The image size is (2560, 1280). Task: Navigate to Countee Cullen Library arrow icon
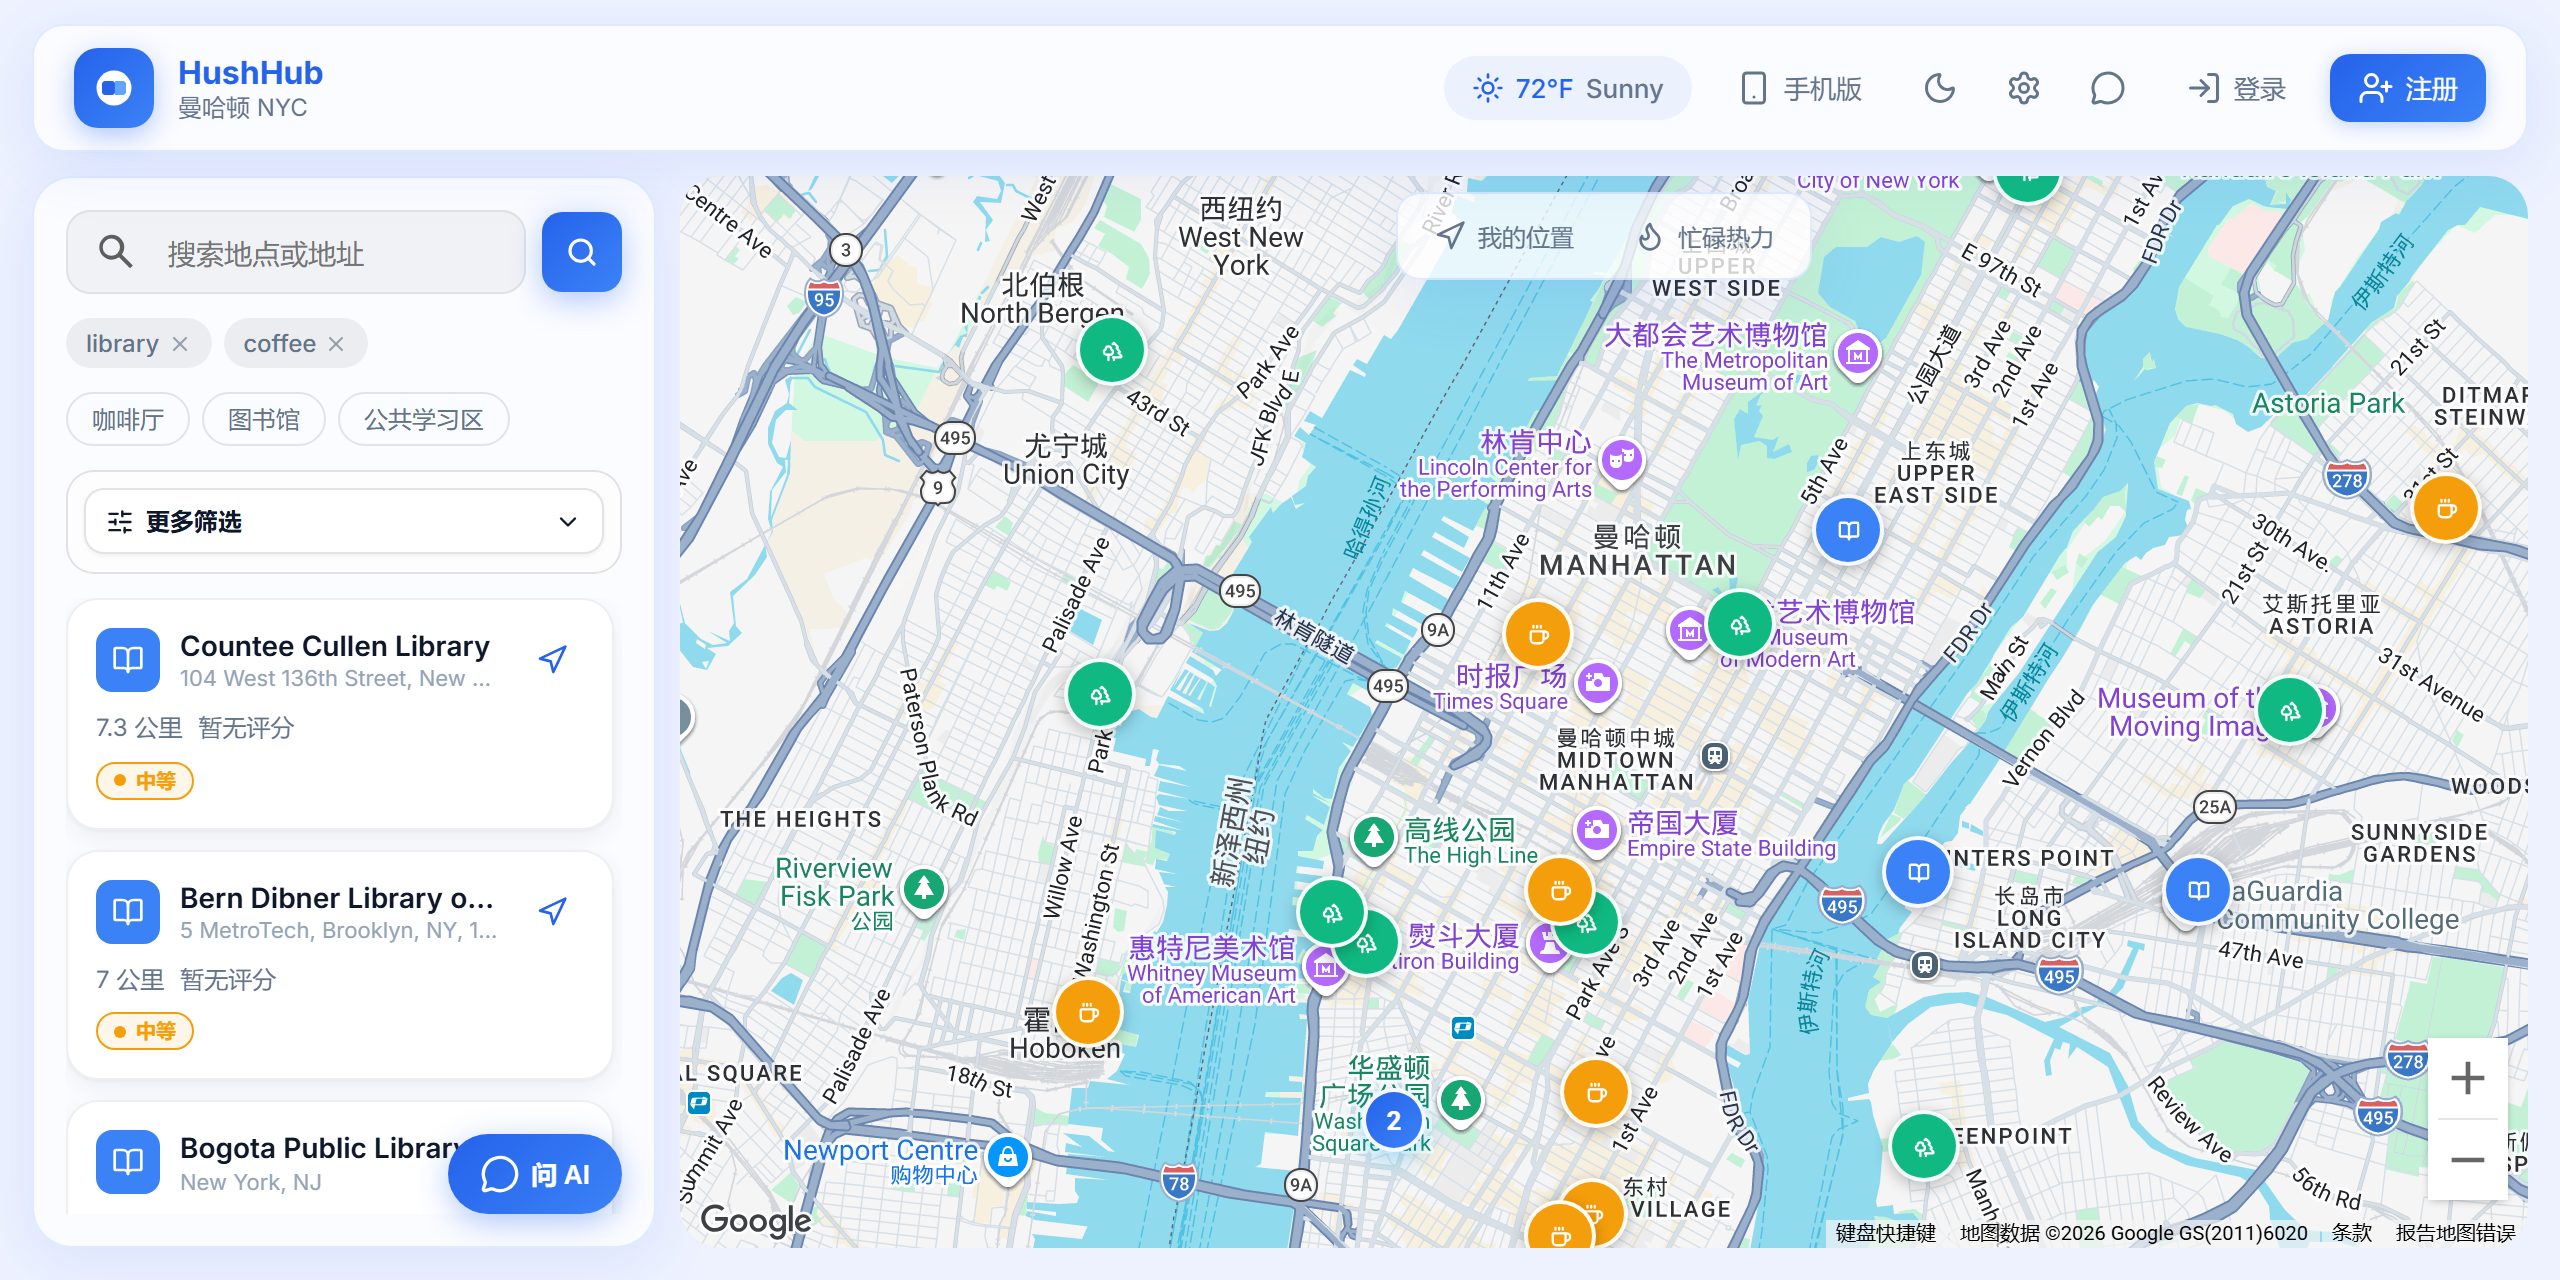click(553, 658)
